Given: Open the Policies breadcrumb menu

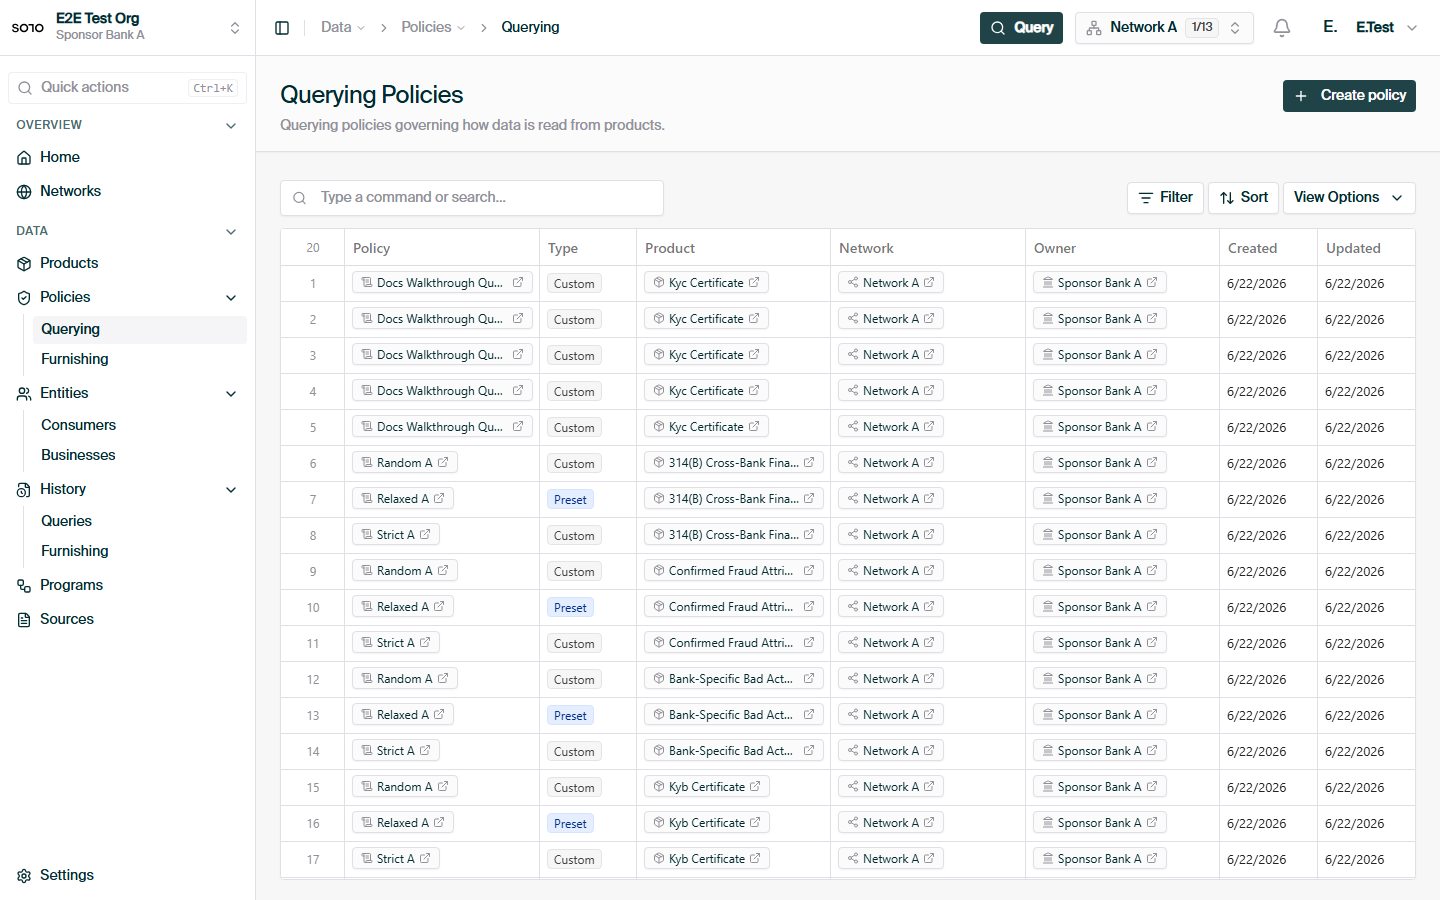Looking at the screenshot, I should (x=433, y=27).
